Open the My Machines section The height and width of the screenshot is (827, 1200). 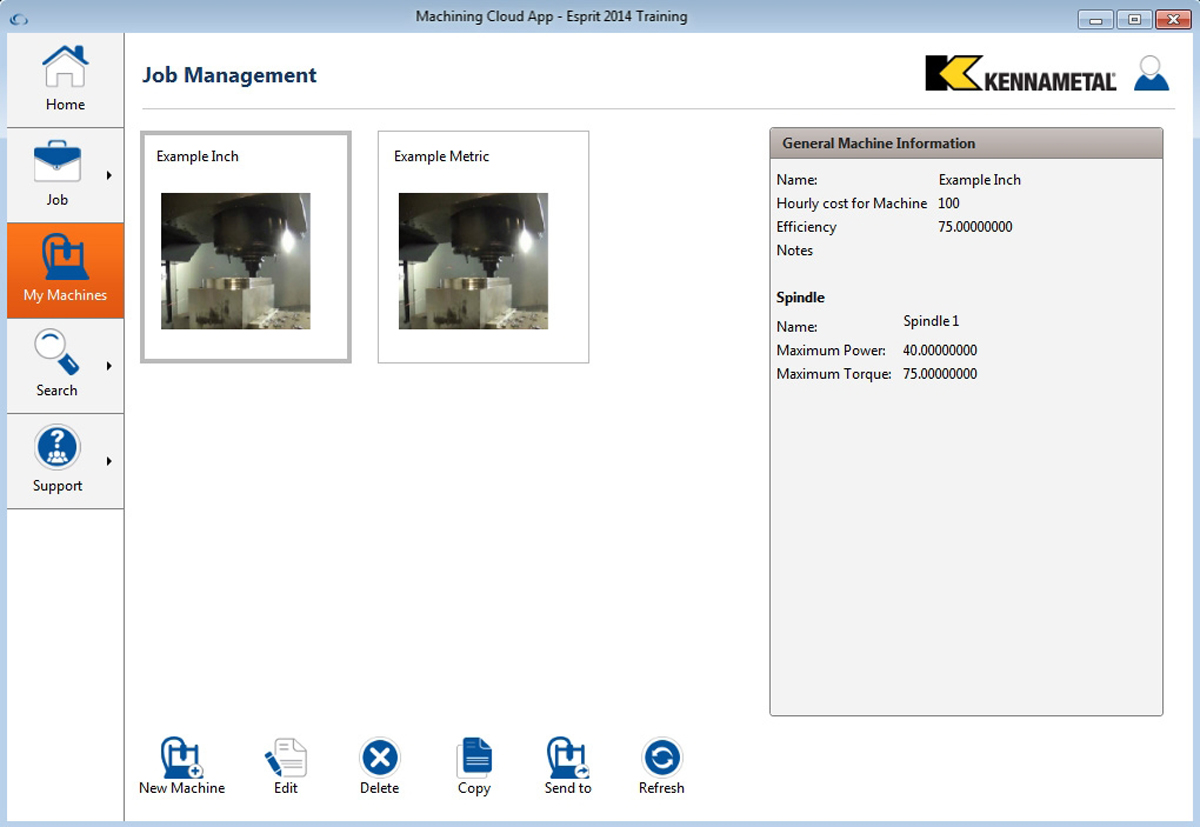(65, 270)
